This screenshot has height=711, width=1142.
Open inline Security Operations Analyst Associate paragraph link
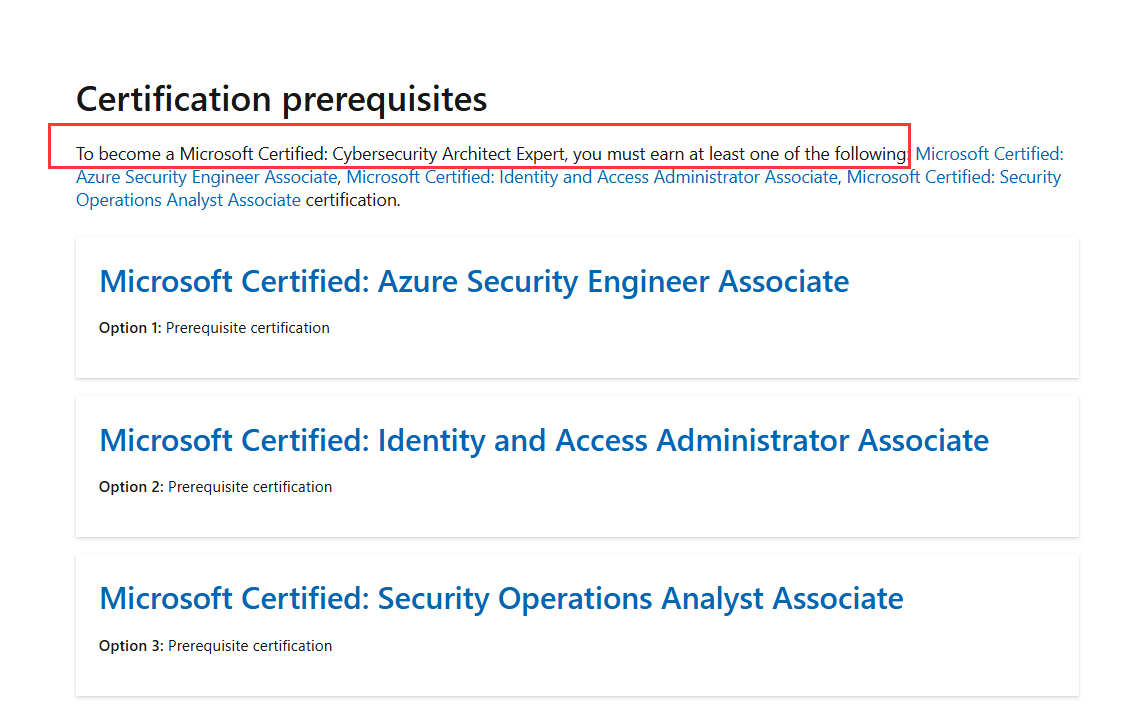[x=188, y=200]
